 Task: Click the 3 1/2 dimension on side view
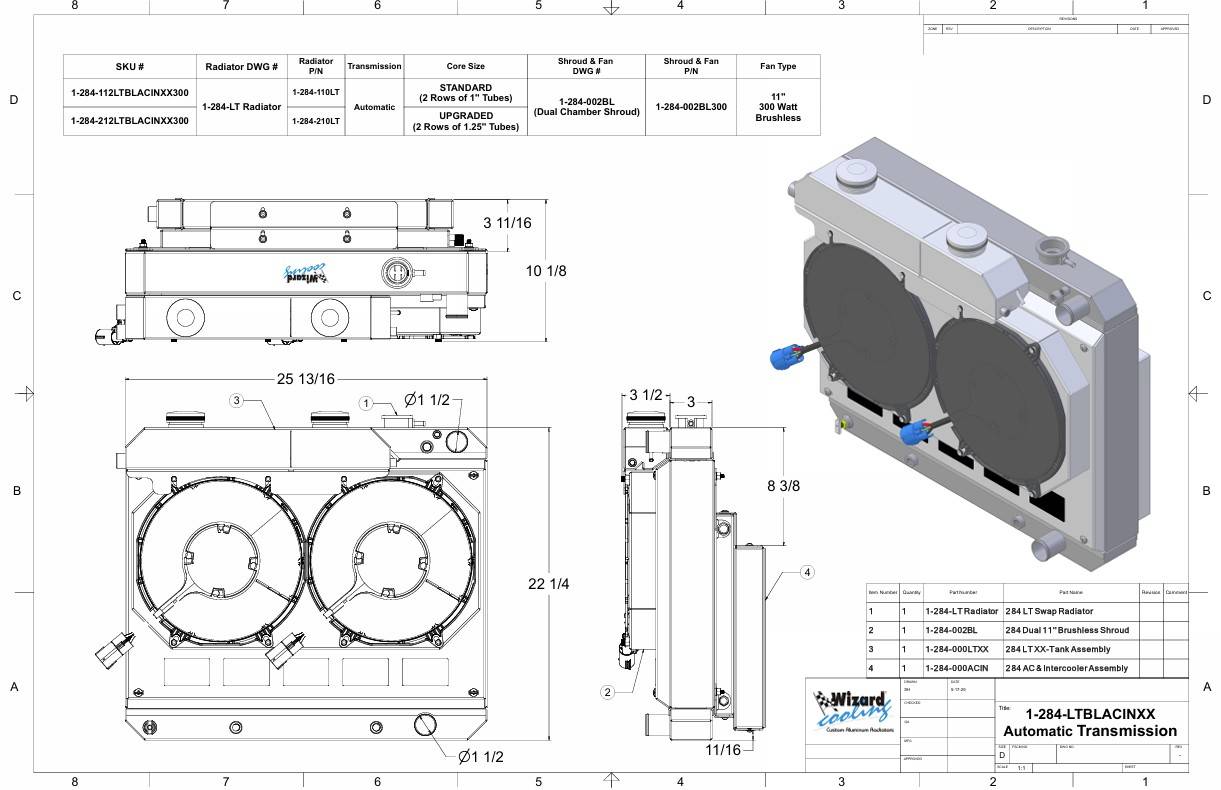pos(646,395)
